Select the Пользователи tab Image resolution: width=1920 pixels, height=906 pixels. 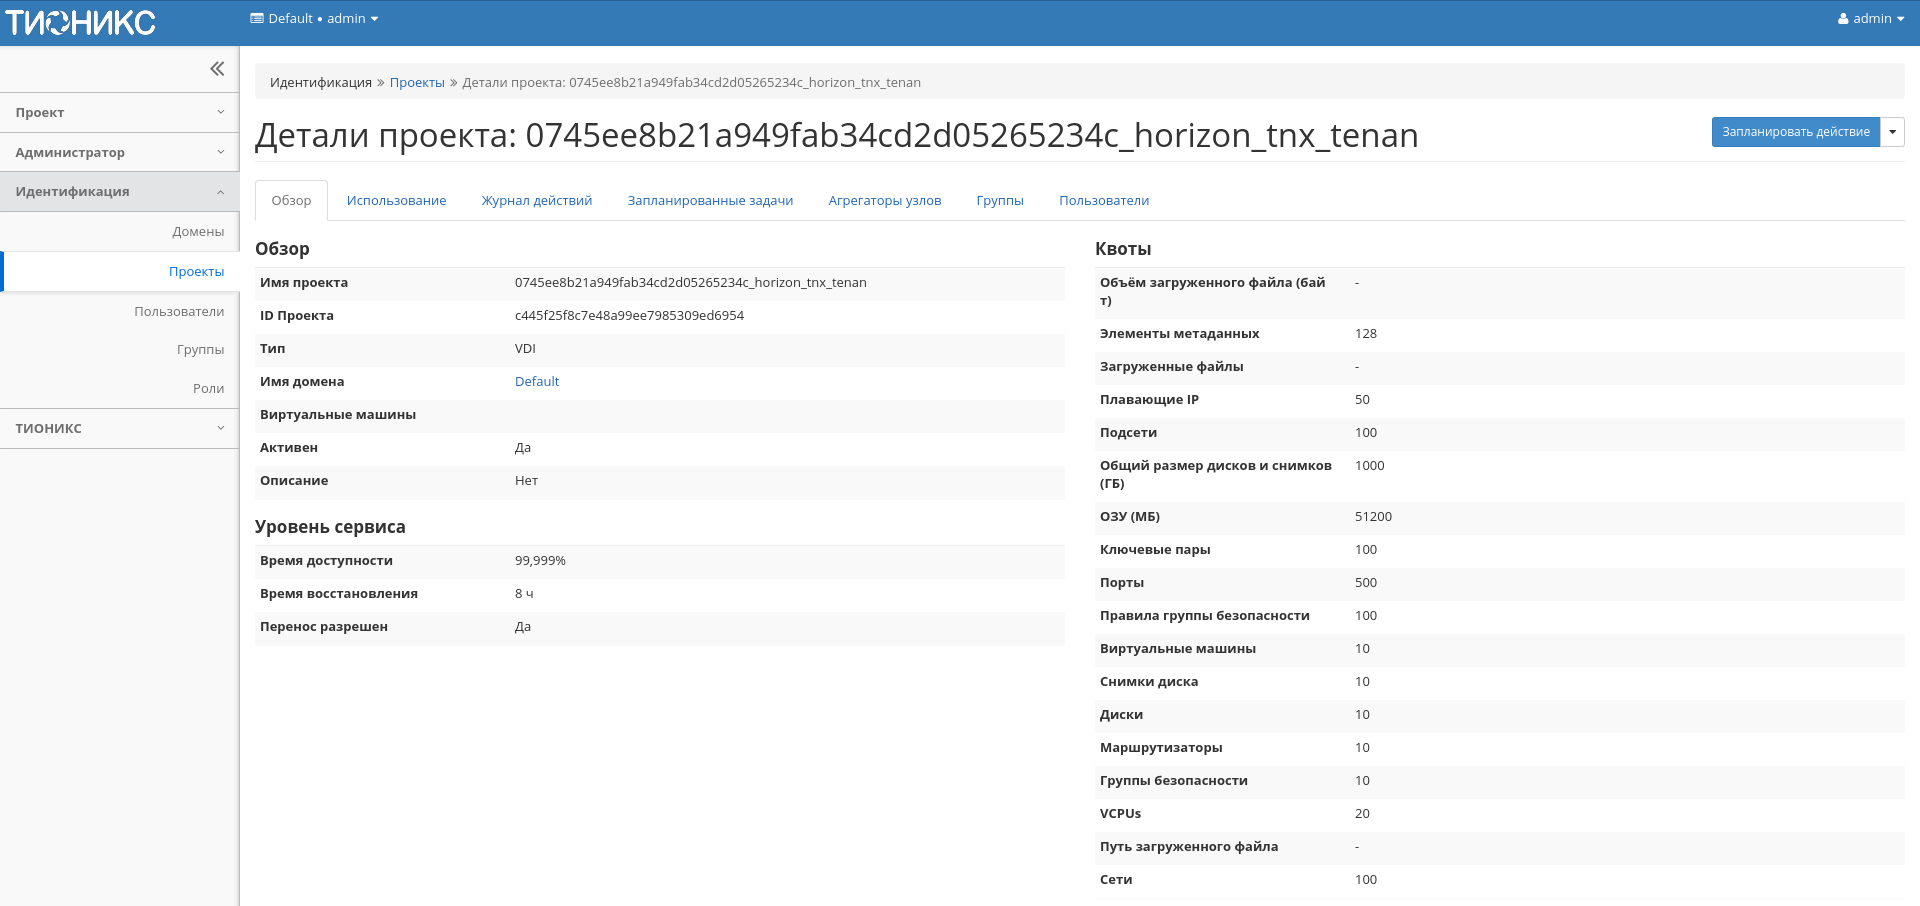pyautogui.click(x=1103, y=201)
